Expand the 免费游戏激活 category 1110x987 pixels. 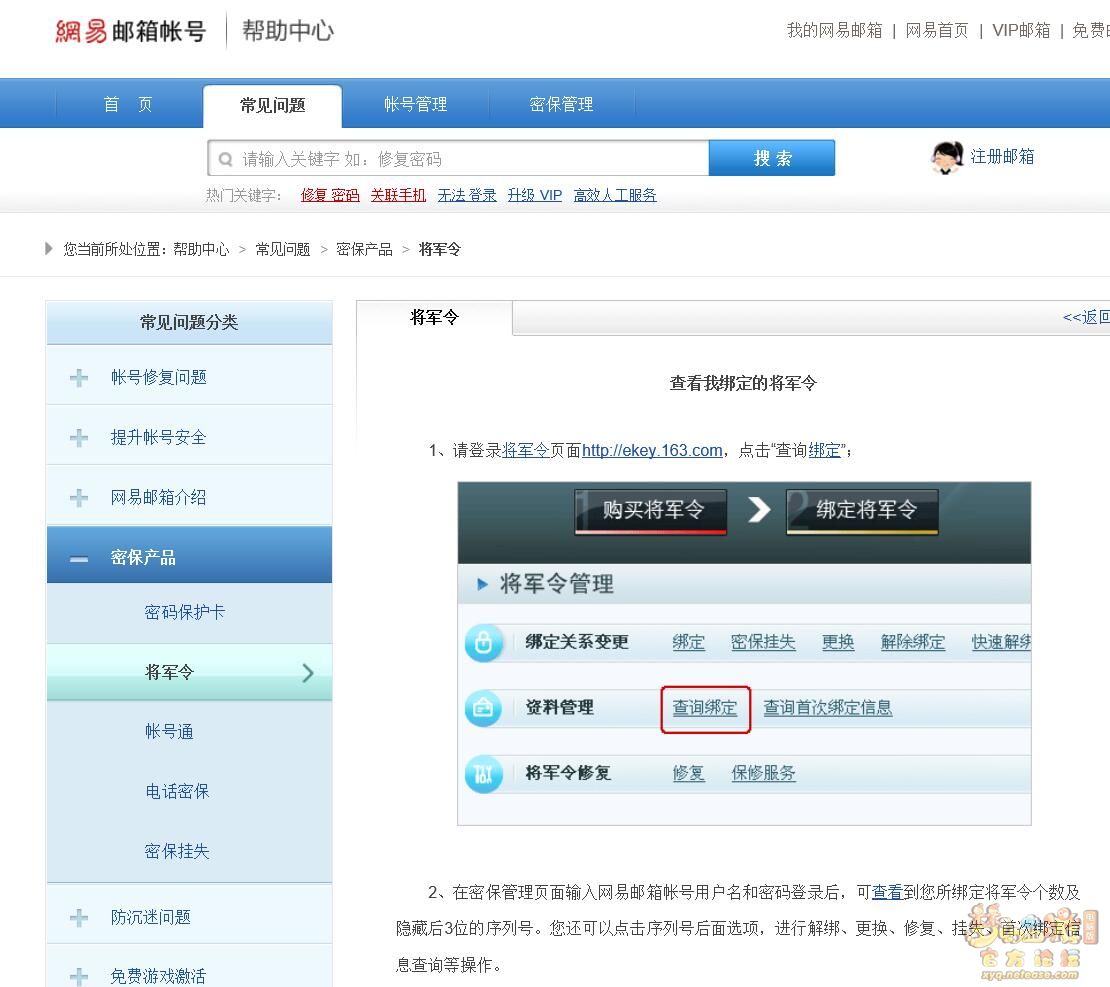tap(79, 976)
